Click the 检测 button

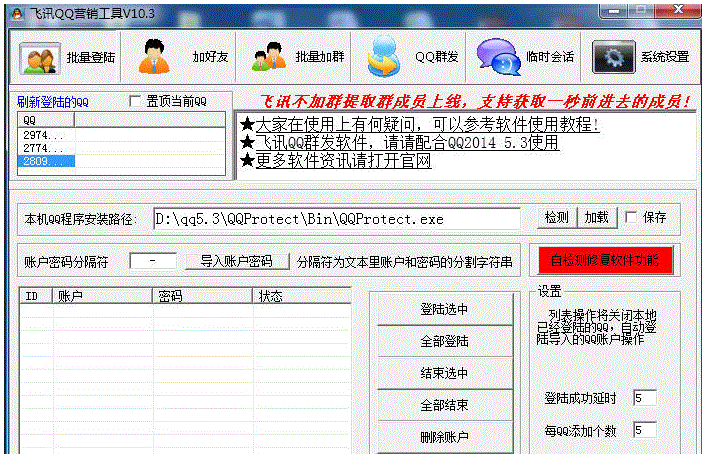click(x=557, y=218)
